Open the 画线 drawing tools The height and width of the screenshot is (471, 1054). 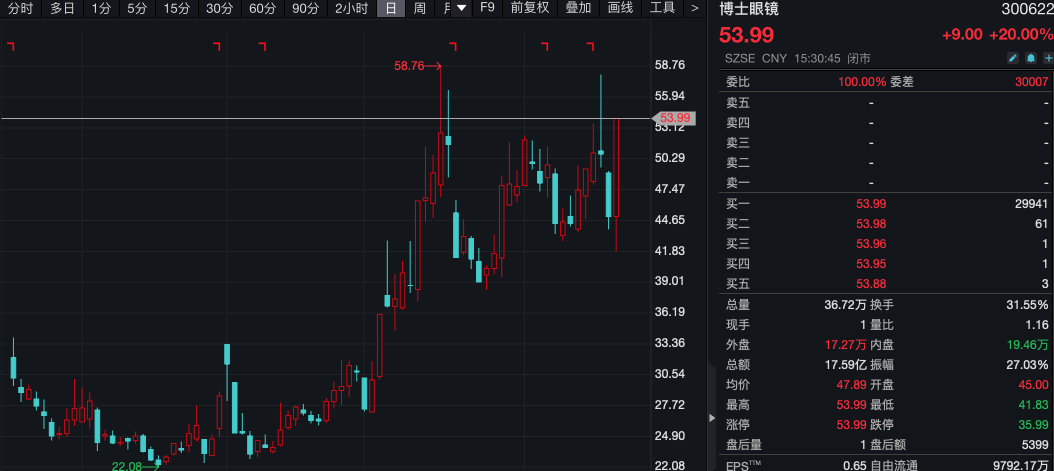pyautogui.click(x=620, y=9)
